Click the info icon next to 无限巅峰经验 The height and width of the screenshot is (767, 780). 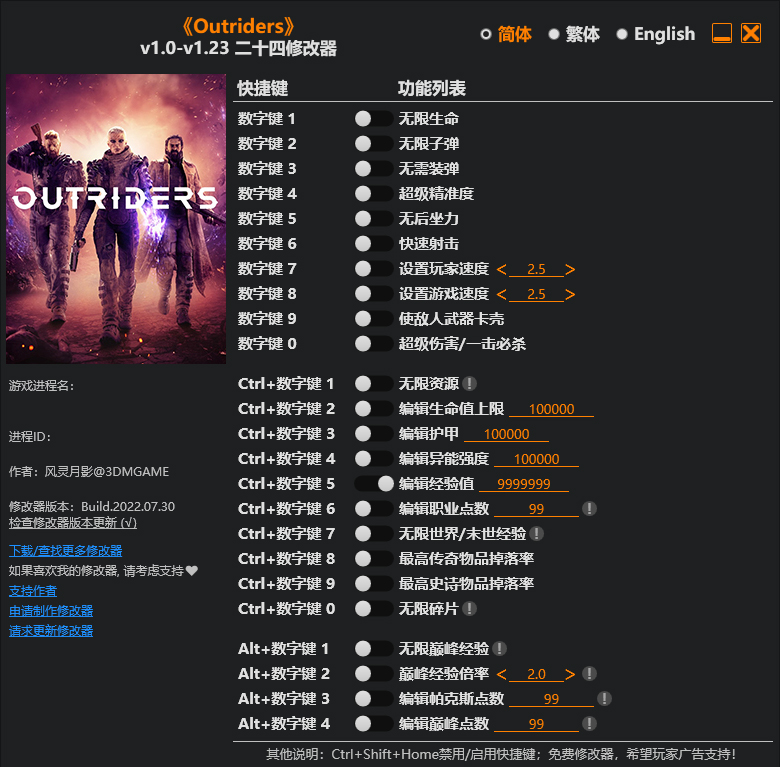click(499, 648)
